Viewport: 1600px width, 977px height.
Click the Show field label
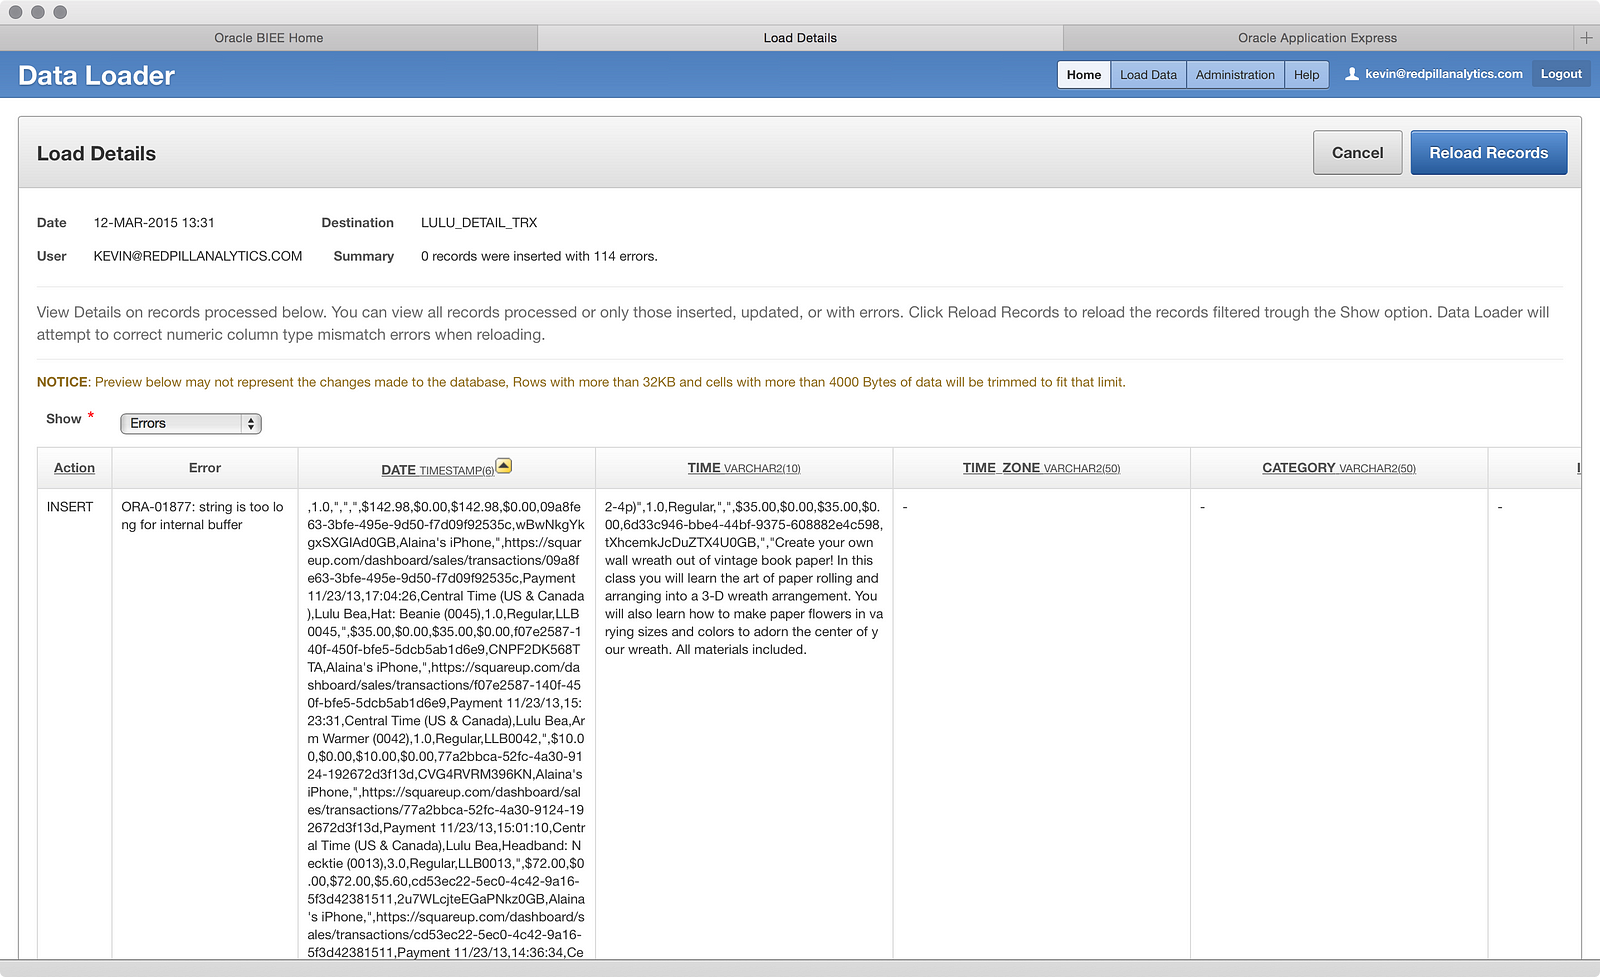click(63, 419)
